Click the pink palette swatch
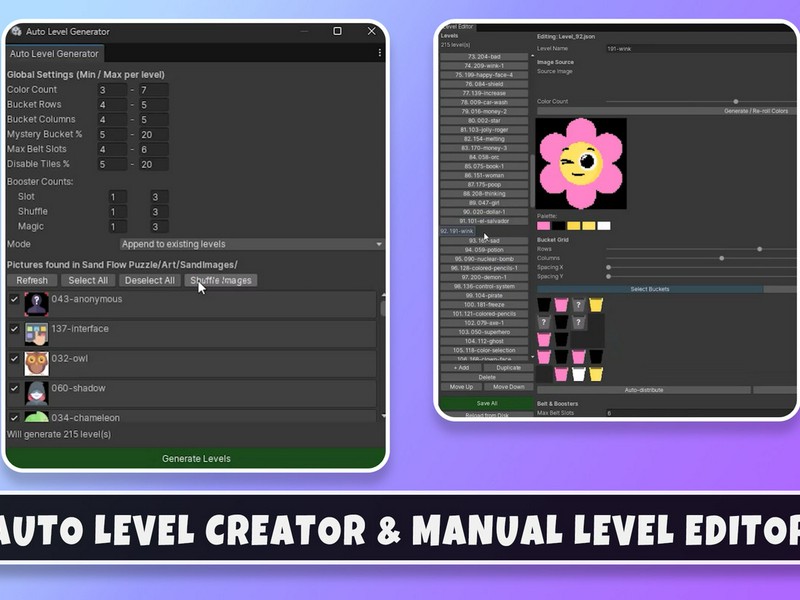This screenshot has height=600, width=800. point(543,226)
